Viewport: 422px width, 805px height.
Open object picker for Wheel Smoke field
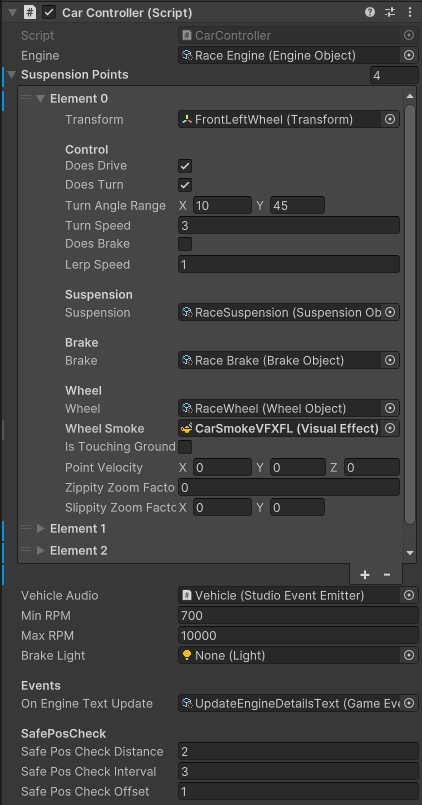coord(390,428)
